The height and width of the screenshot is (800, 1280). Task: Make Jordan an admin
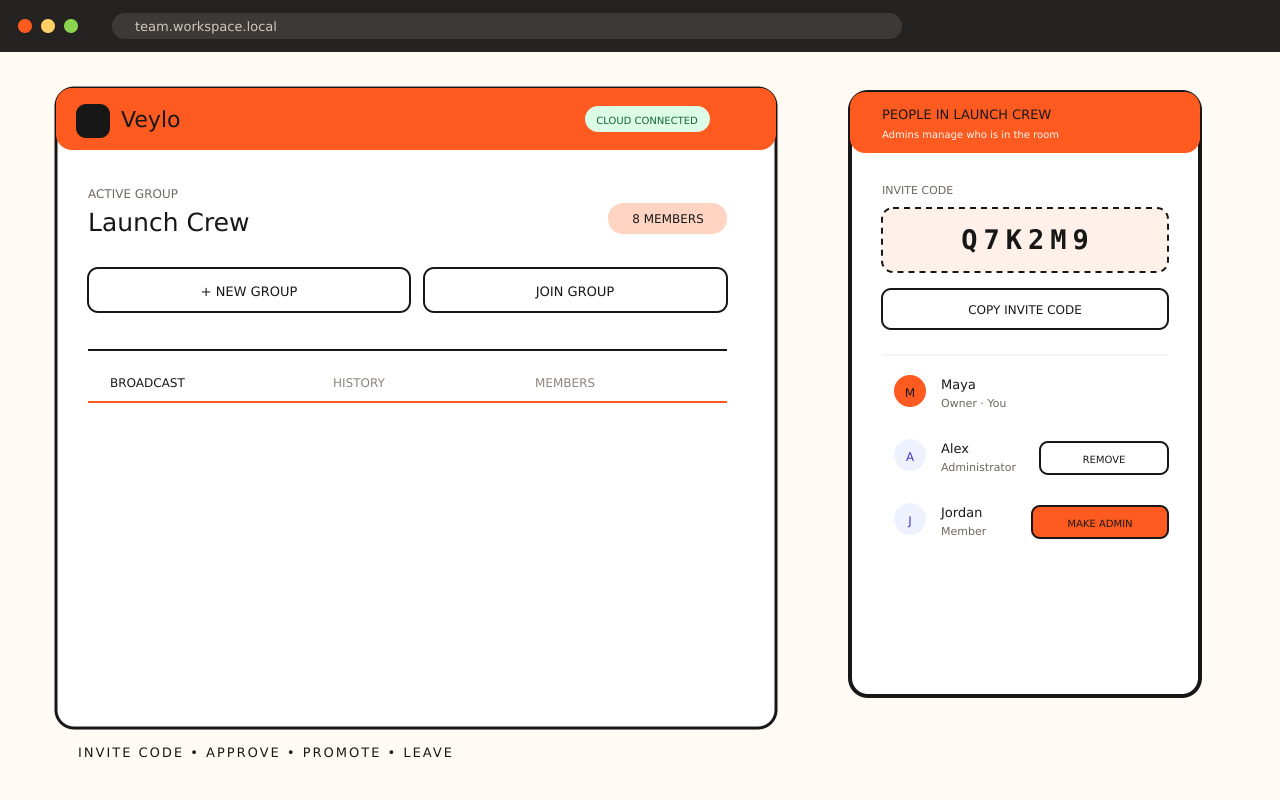click(x=1100, y=522)
